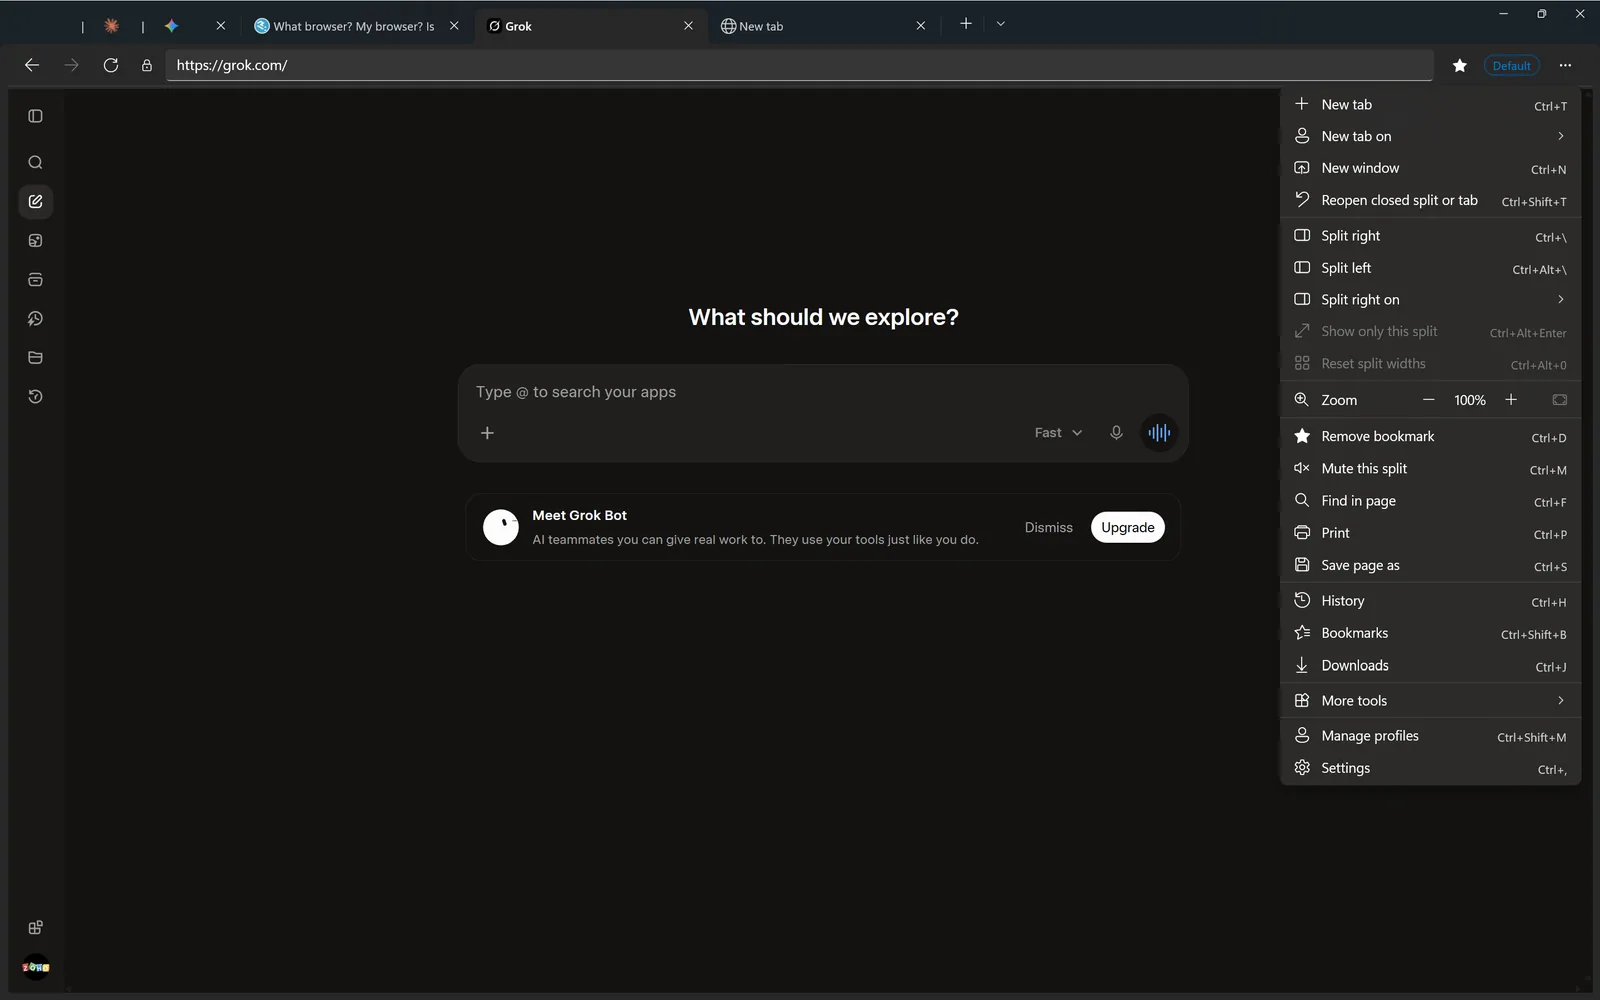Open the user avatar in Grok sidebar
The height and width of the screenshot is (1000, 1600).
[36, 967]
